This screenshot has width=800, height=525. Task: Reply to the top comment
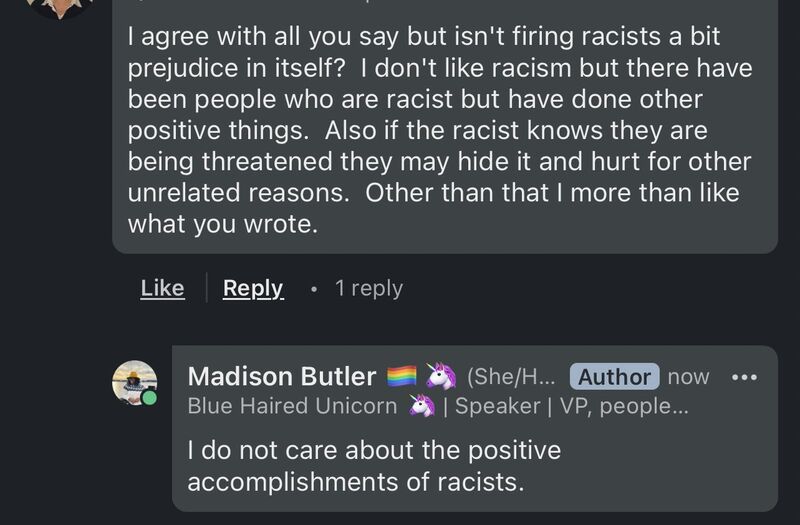pos(253,288)
